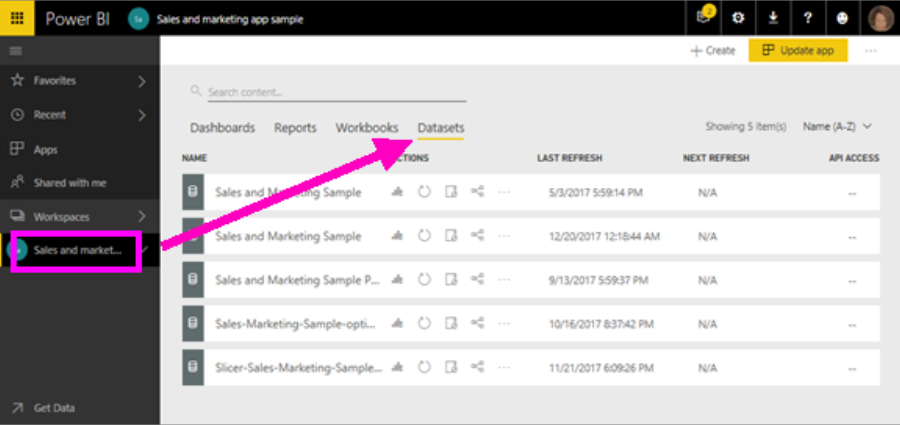Switch to the Dashboards tab

click(x=223, y=128)
